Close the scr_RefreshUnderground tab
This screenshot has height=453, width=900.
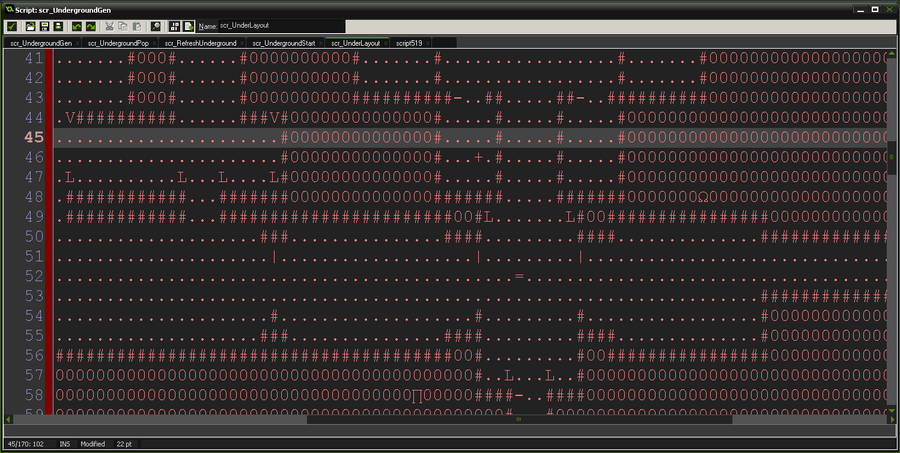(242, 44)
